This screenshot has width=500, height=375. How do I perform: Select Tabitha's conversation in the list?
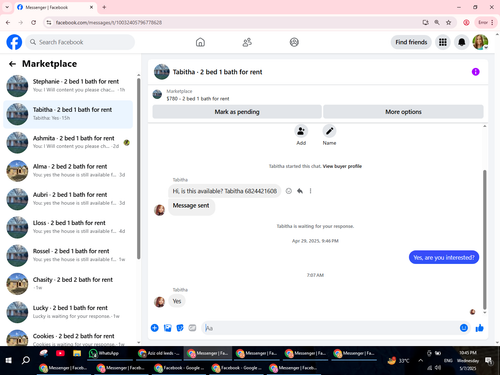coord(68,114)
